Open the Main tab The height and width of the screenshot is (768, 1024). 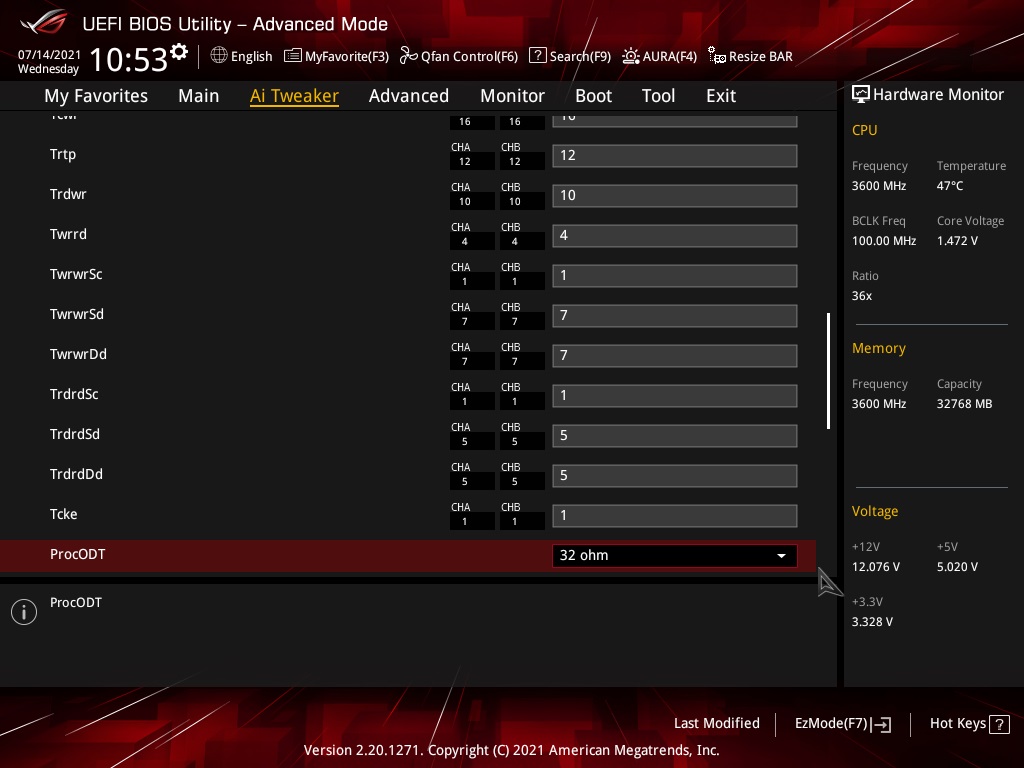[x=199, y=95]
